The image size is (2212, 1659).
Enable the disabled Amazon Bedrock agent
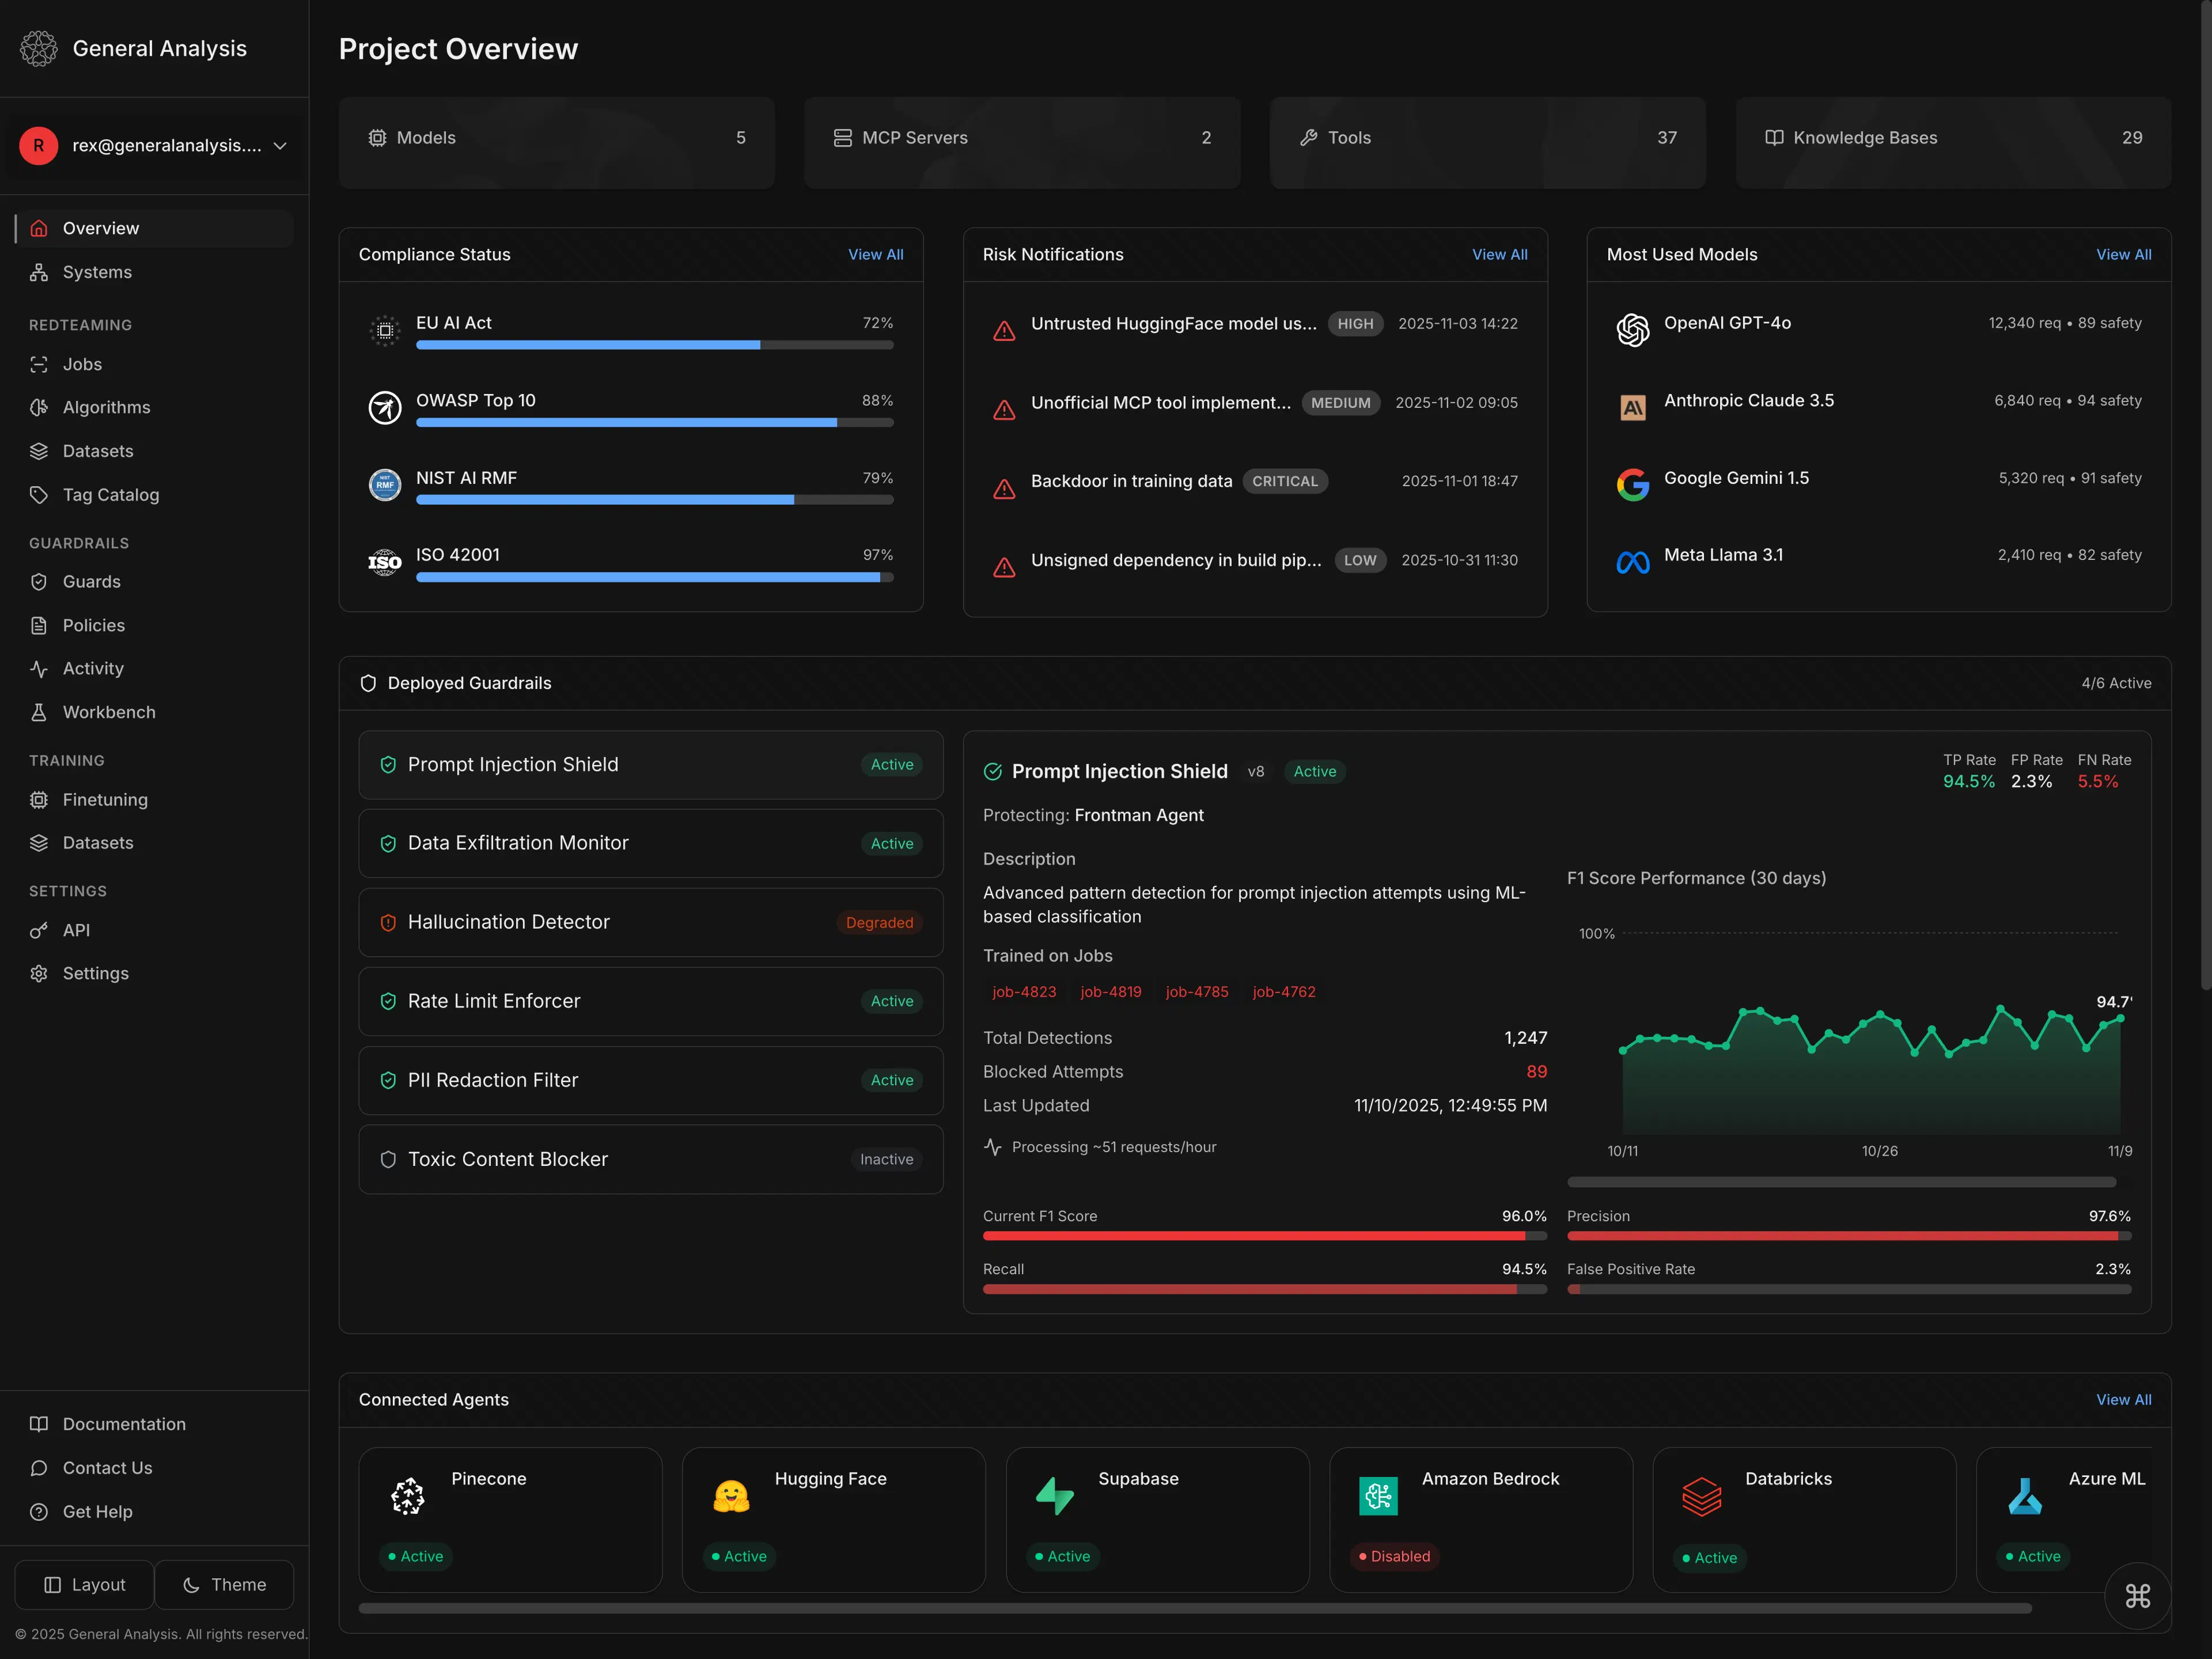(x=1481, y=1520)
